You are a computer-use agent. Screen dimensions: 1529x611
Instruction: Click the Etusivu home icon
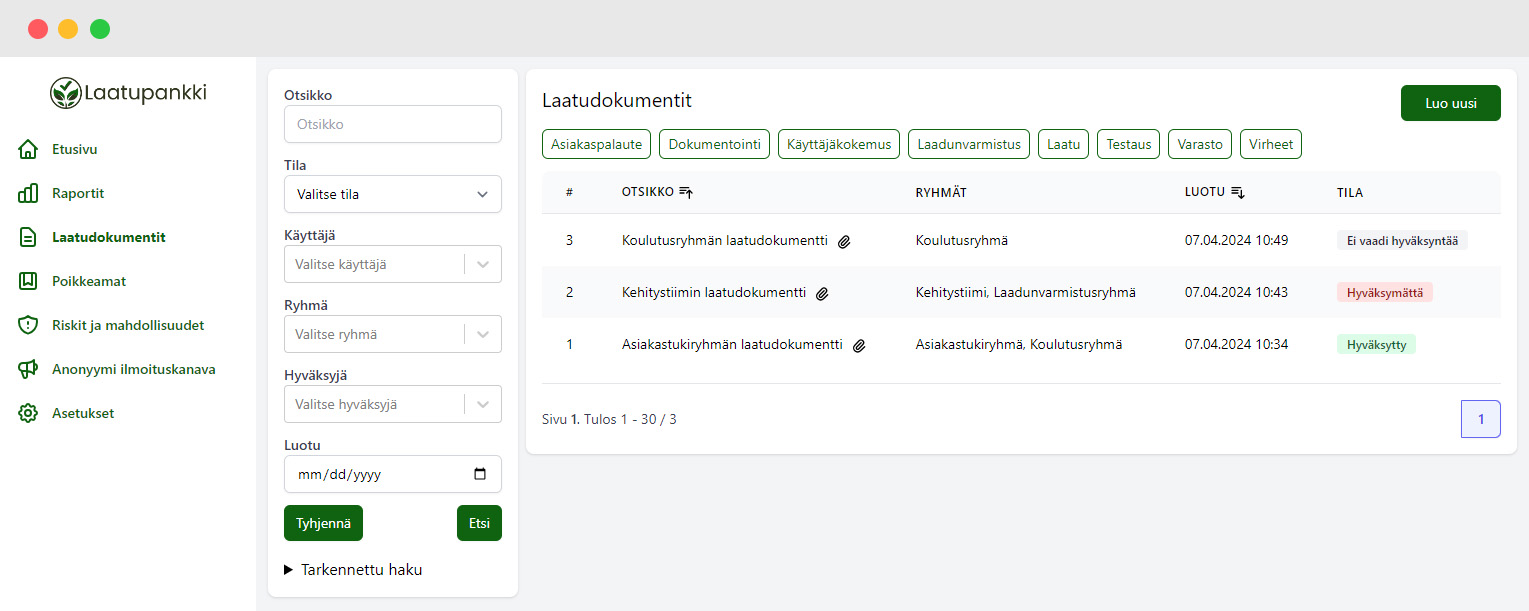[x=28, y=150]
